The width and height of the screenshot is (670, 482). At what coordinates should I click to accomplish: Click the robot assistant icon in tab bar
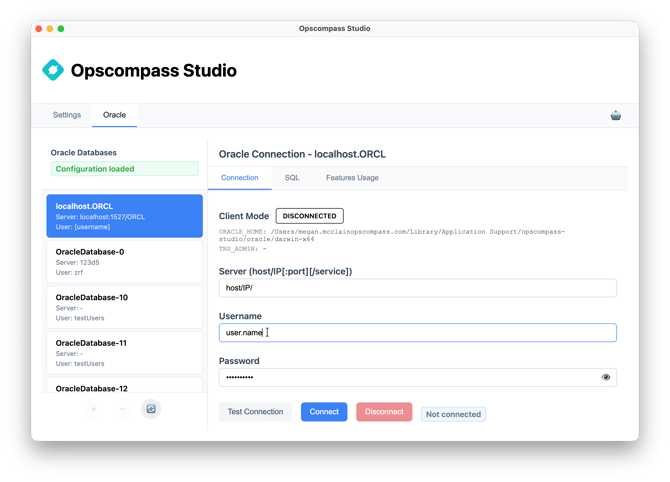tap(616, 115)
